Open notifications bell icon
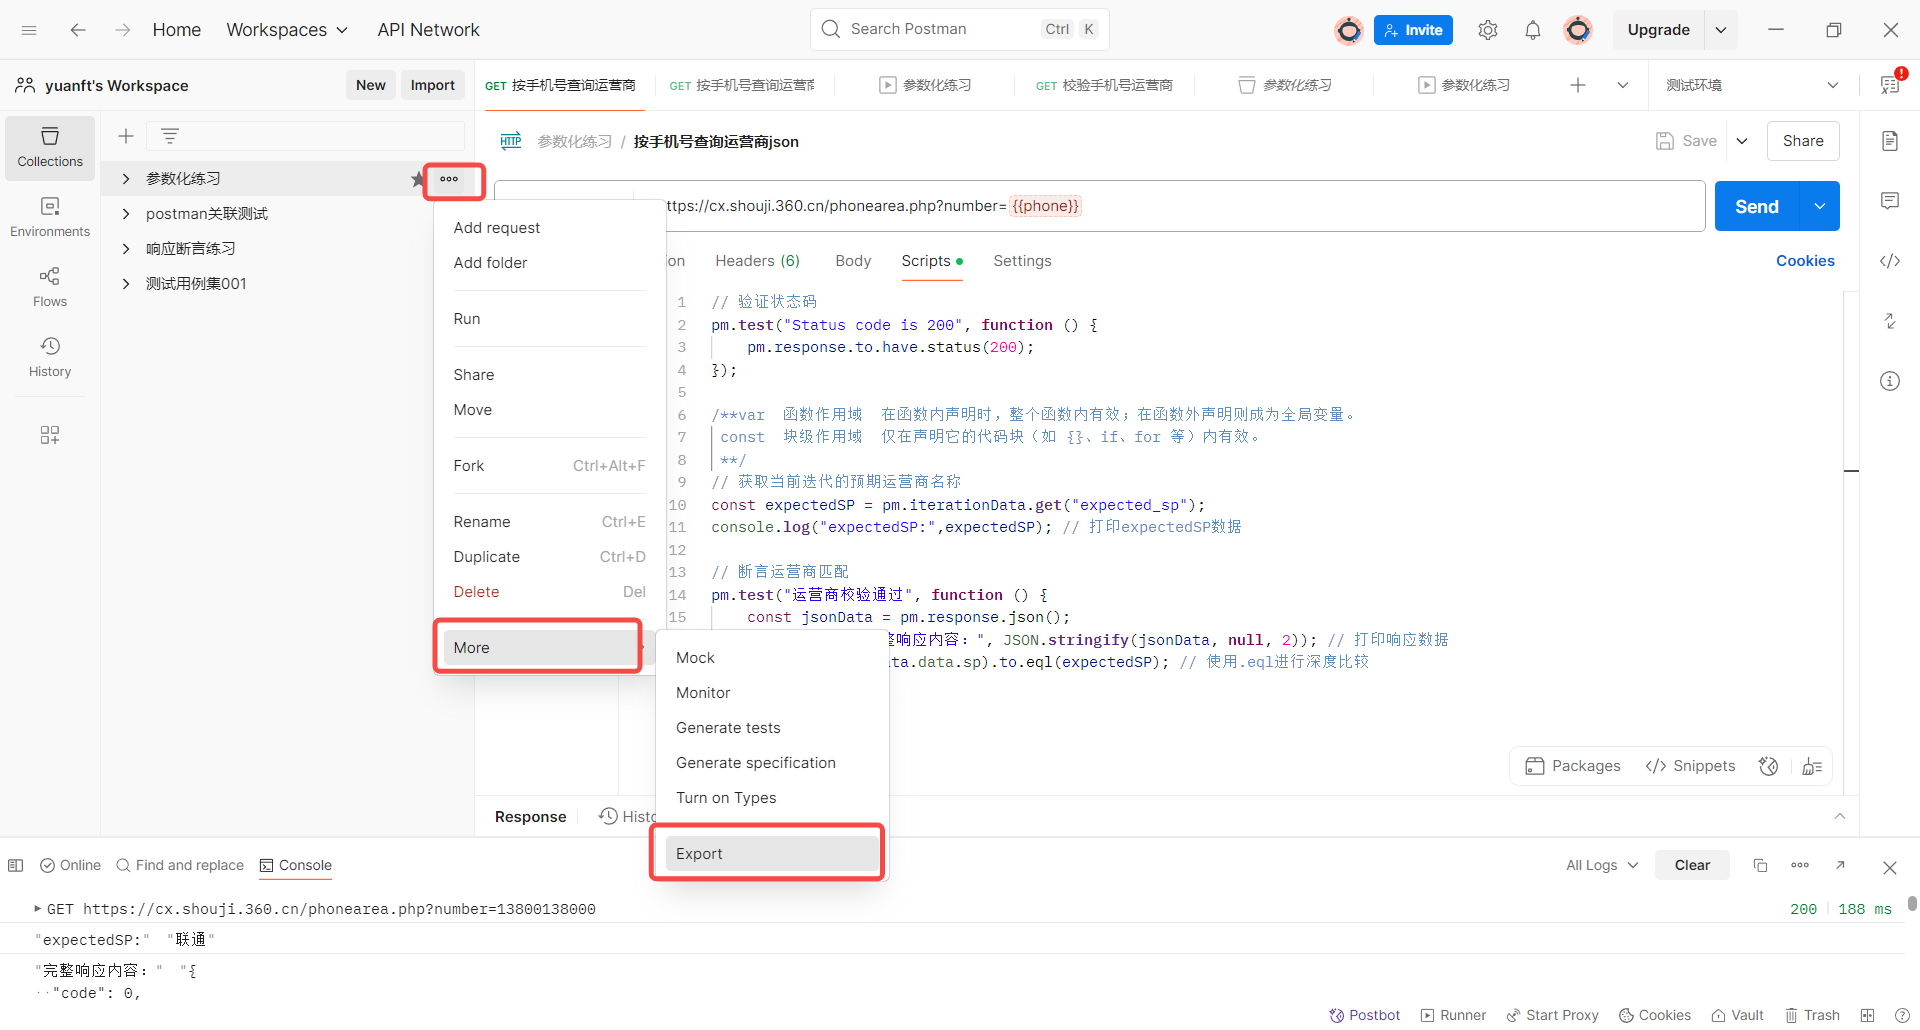This screenshot has width=1920, height=1030. coord(1532,30)
